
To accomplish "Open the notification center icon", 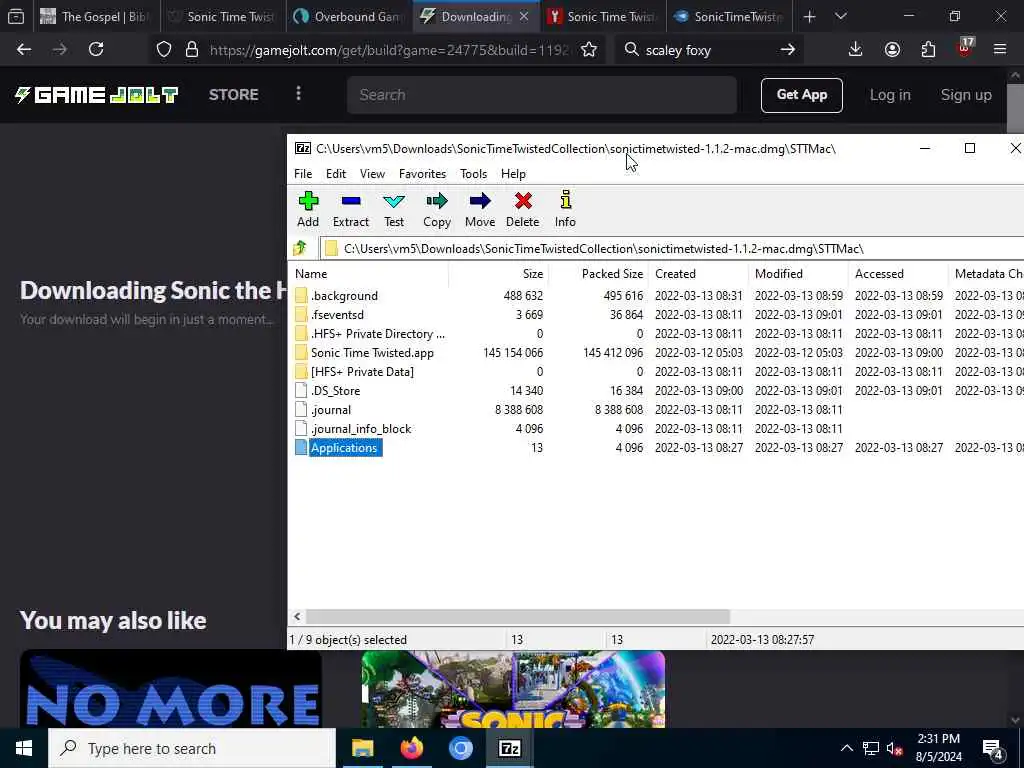I will 993,749.
